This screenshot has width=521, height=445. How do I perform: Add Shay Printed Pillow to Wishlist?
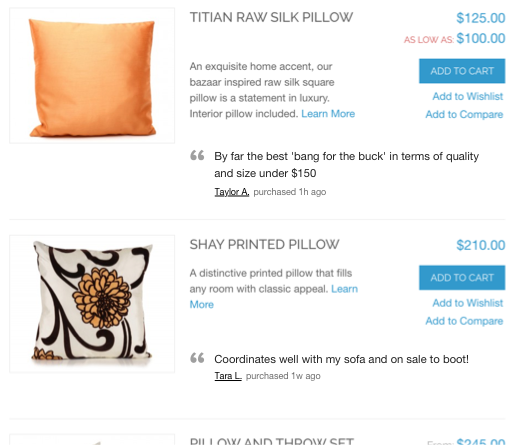pos(468,303)
